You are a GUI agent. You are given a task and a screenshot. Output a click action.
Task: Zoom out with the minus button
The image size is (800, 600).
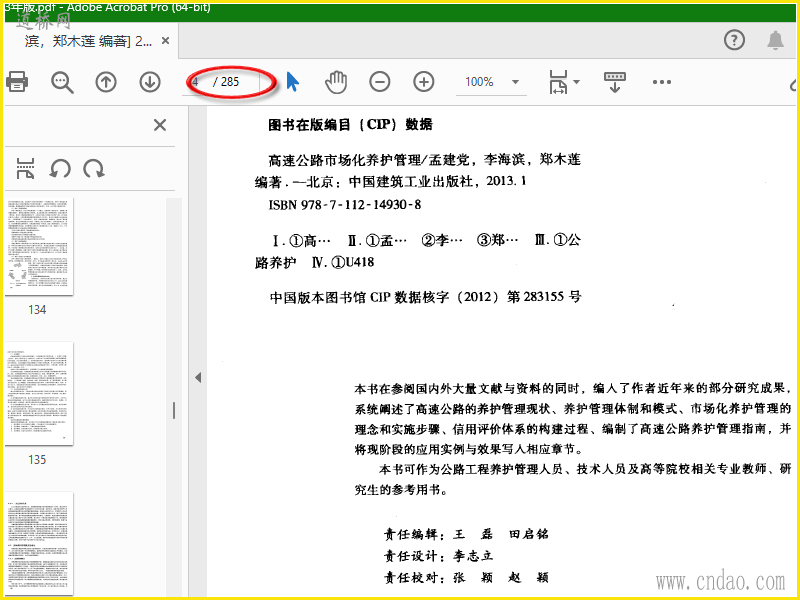pyautogui.click(x=380, y=82)
